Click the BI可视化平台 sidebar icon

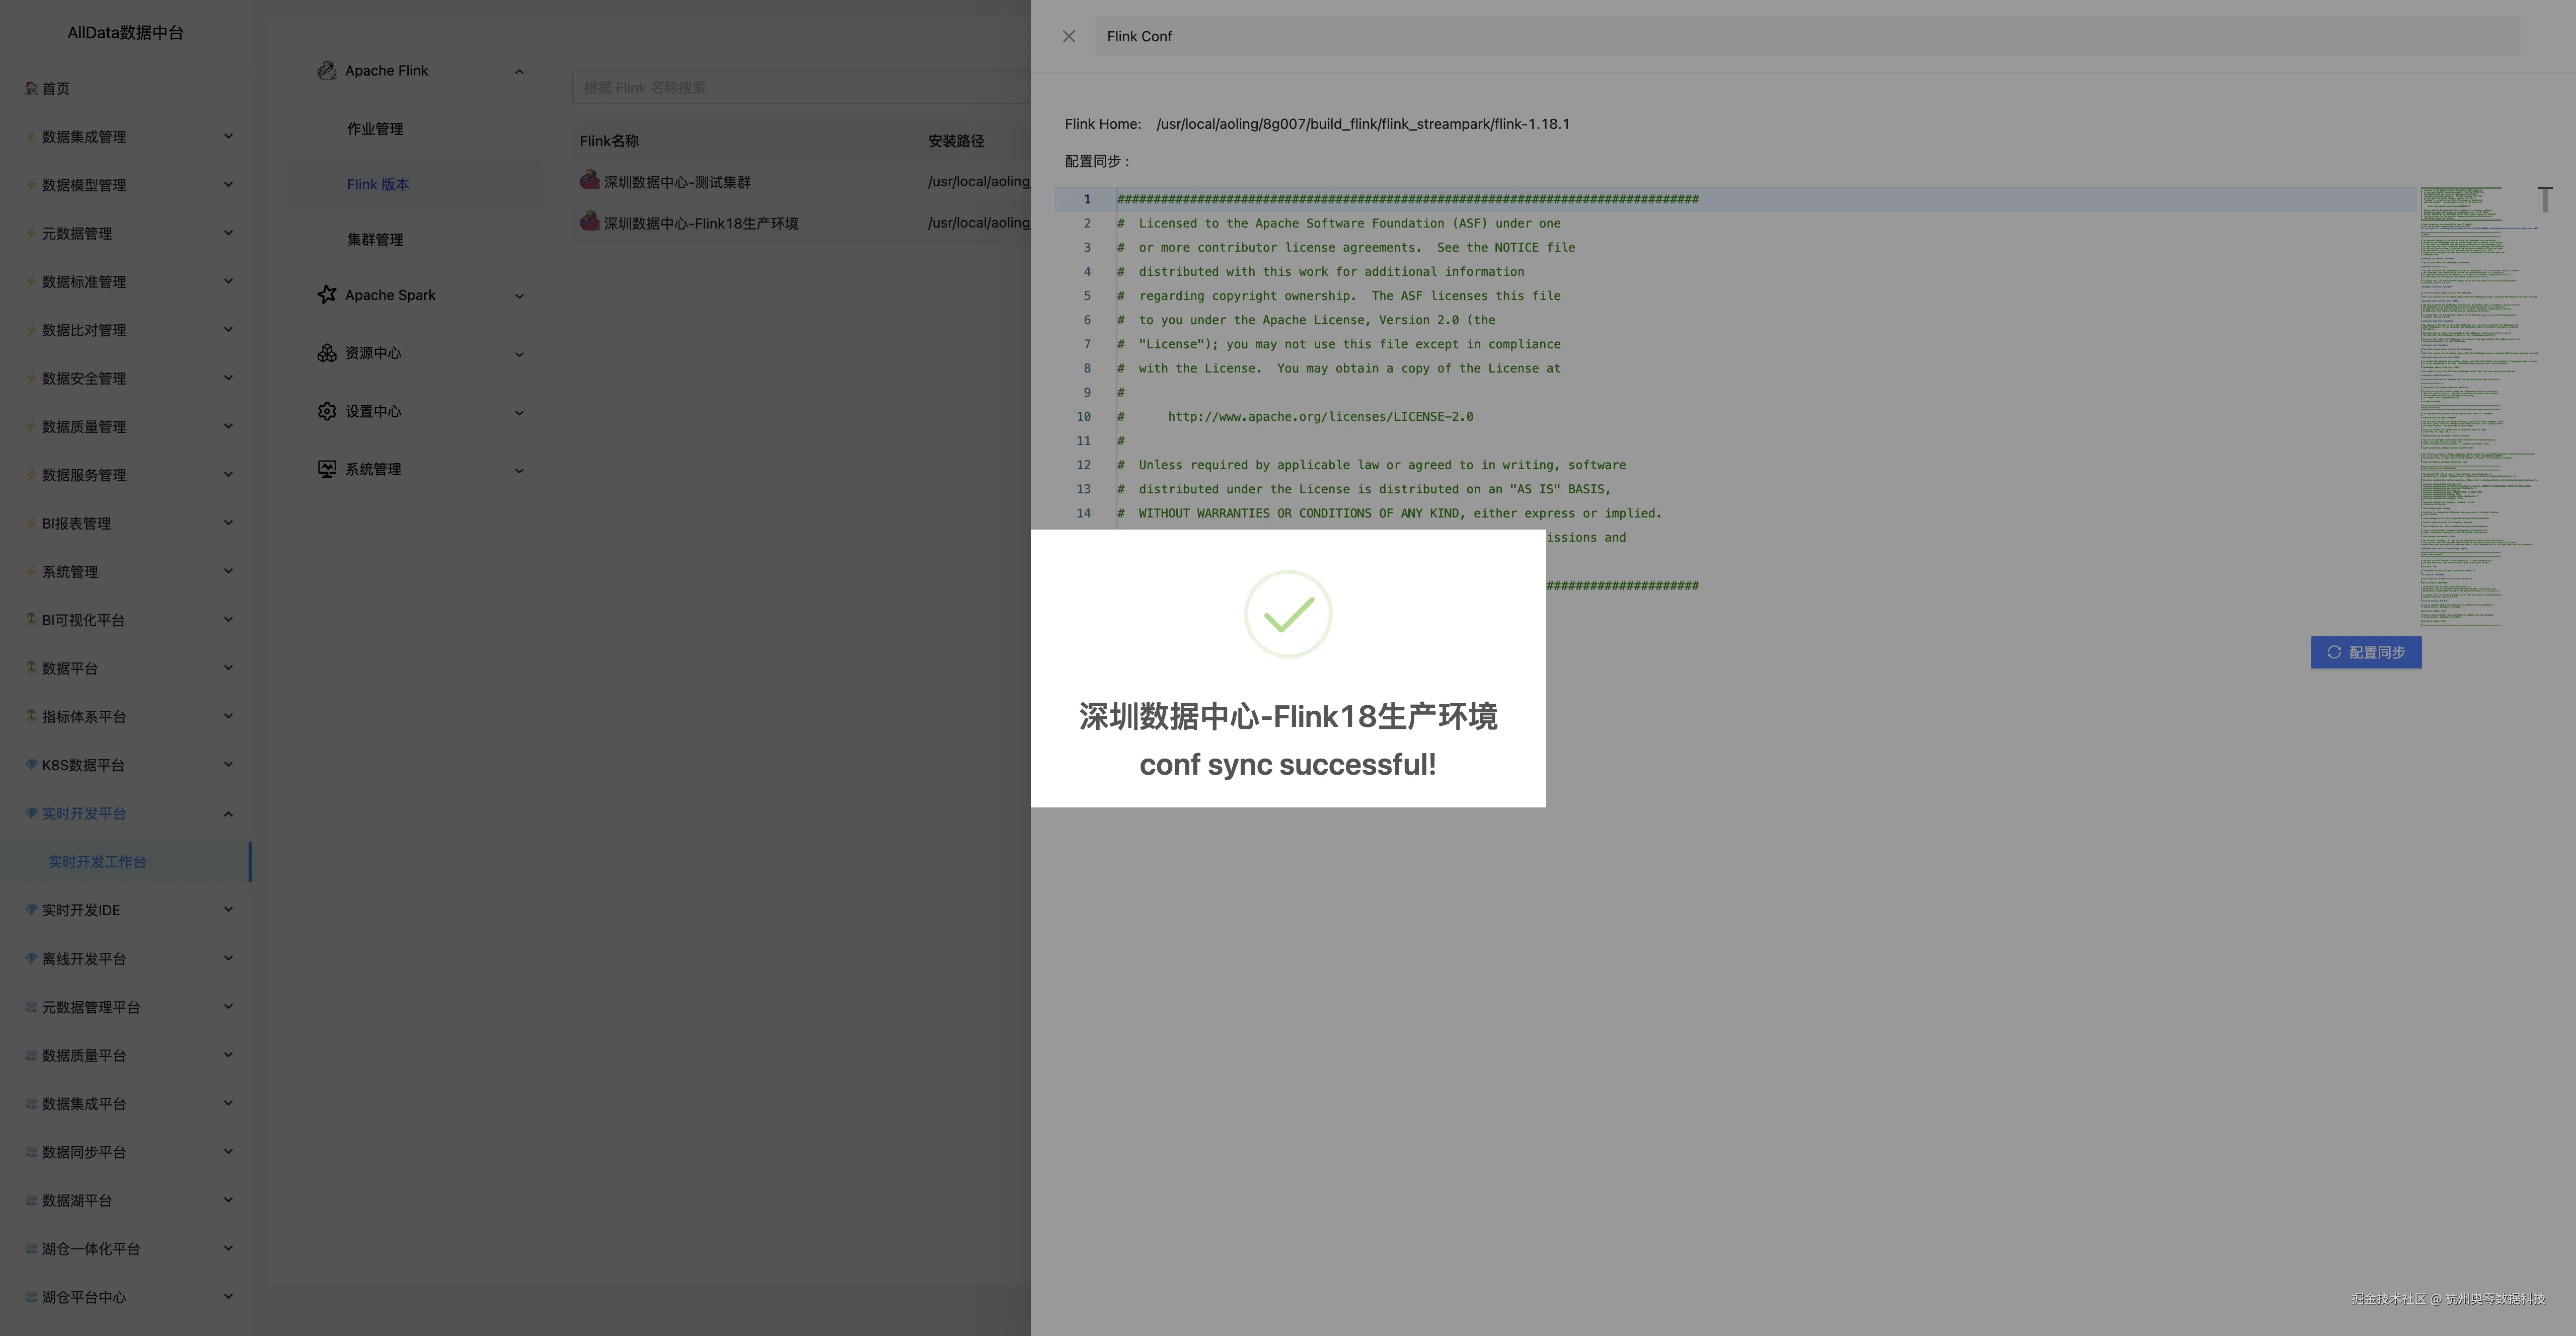(x=30, y=619)
